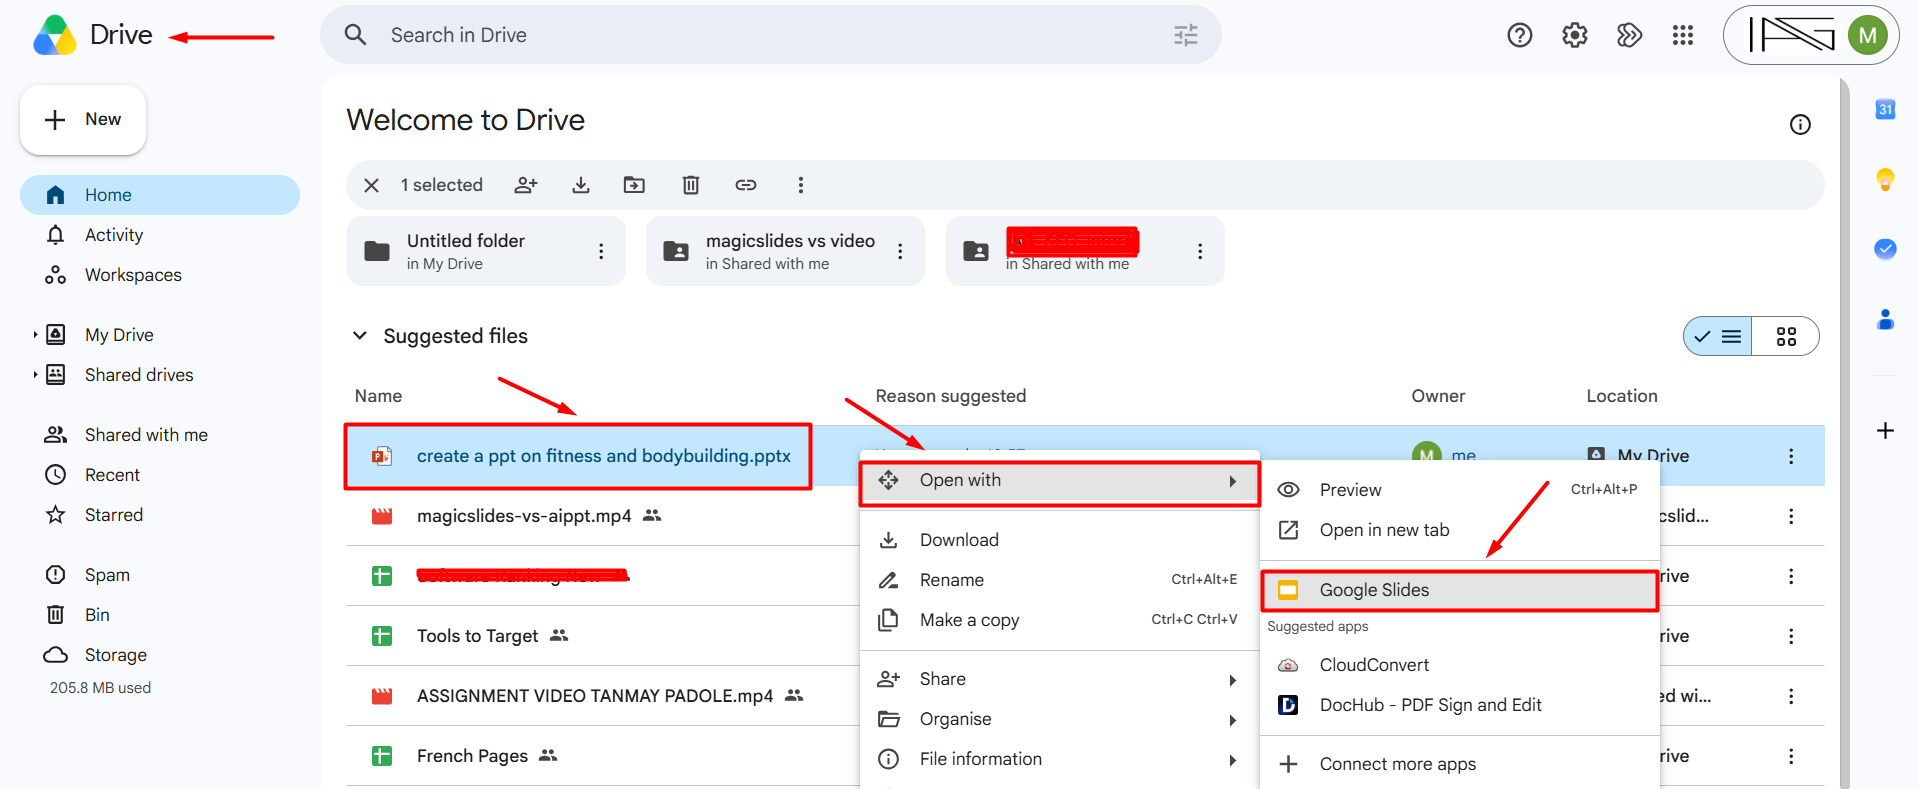
Task: Sort by the Name column header
Action: [x=378, y=396]
